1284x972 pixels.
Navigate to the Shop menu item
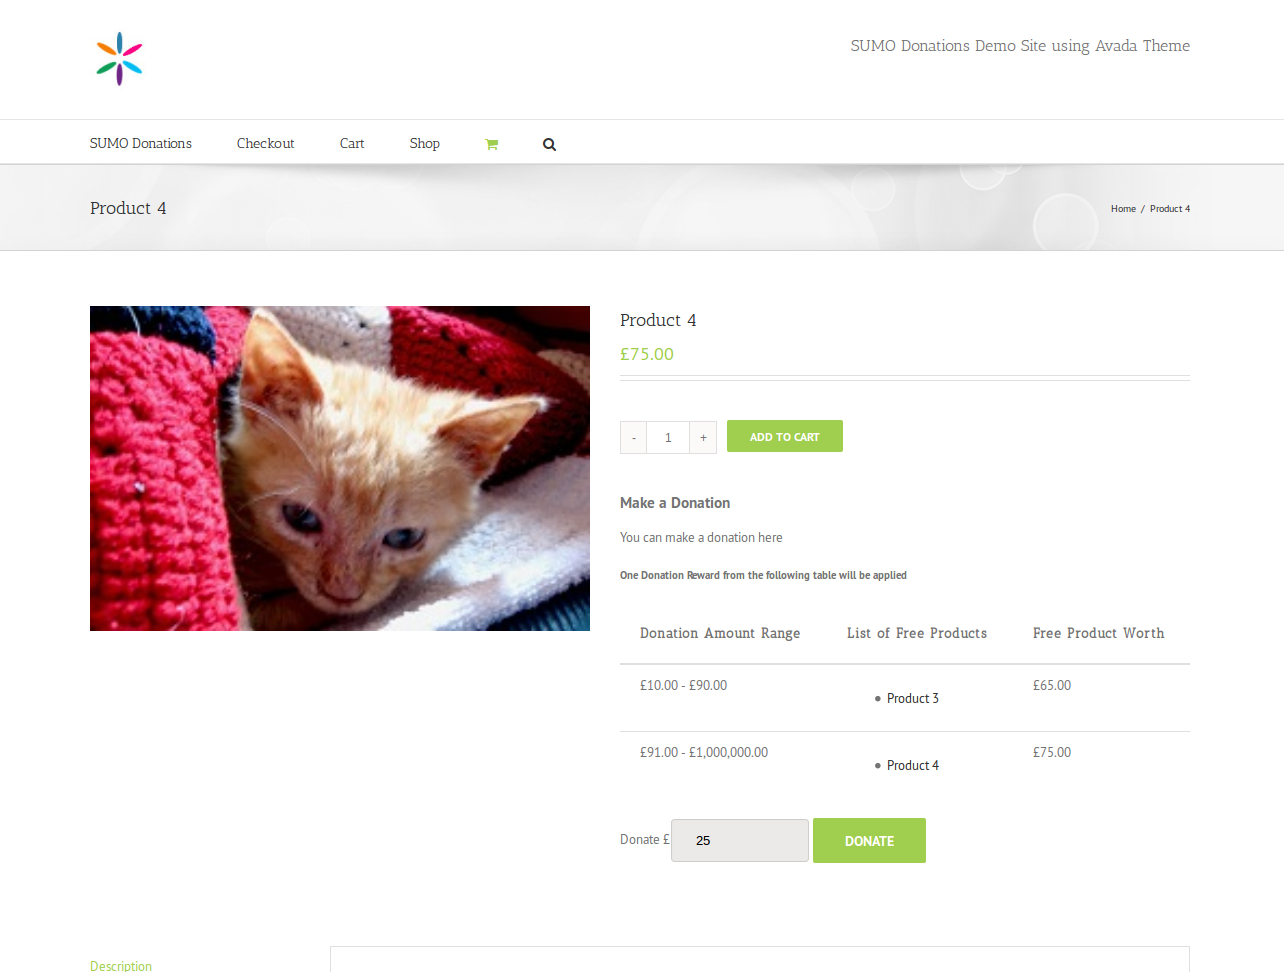click(424, 143)
